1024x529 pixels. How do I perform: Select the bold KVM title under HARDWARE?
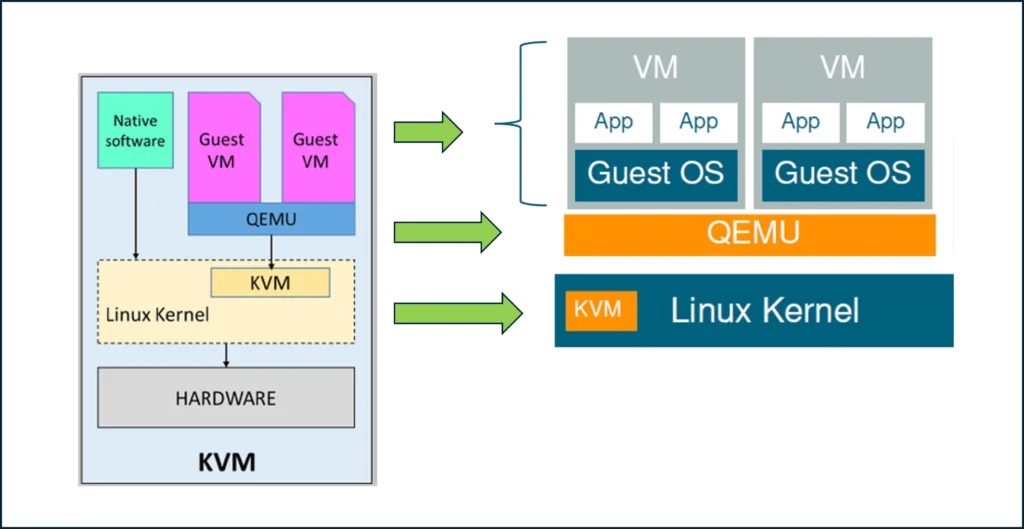[226, 462]
